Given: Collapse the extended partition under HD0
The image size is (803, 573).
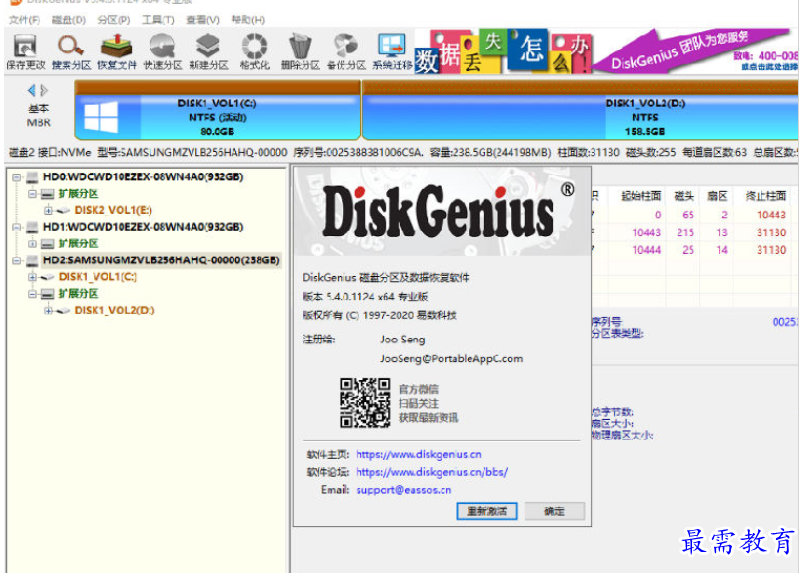Looking at the screenshot, I should [x=32, y=194].
